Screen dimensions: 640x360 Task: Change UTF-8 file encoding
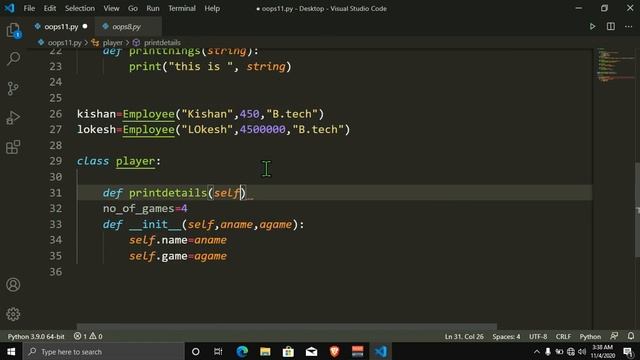click(538, 336)
